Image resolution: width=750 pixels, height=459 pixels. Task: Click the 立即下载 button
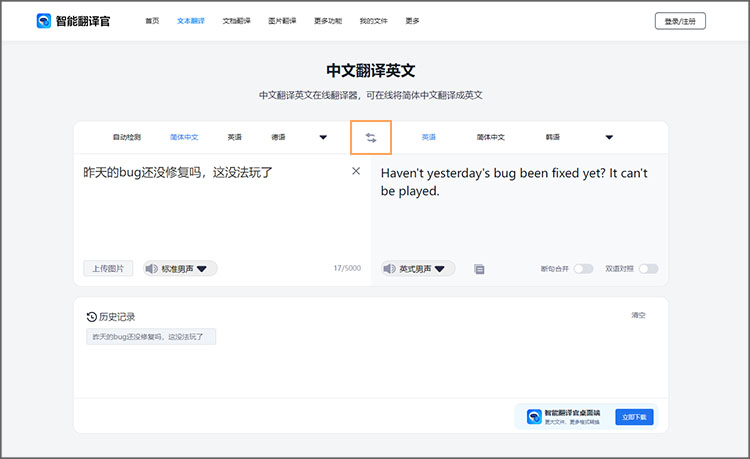click(634, 417)
